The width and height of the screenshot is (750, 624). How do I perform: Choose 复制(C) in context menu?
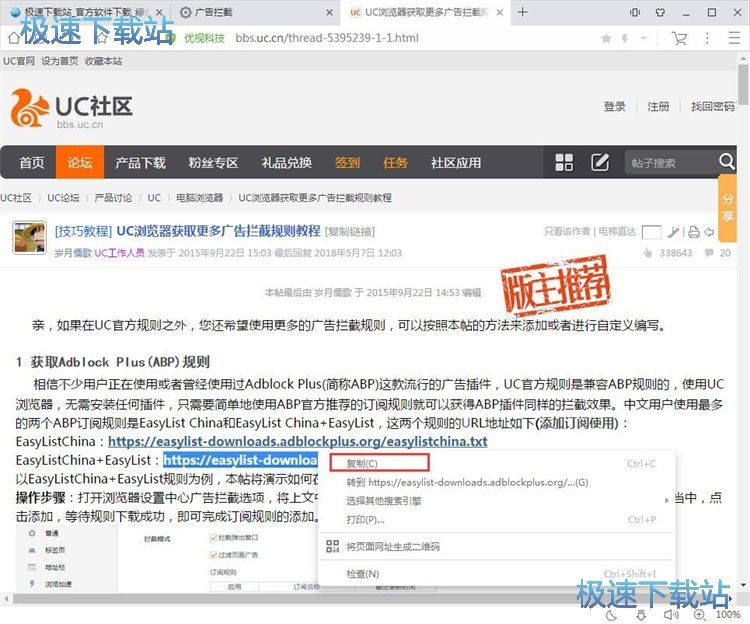point(380,463)
